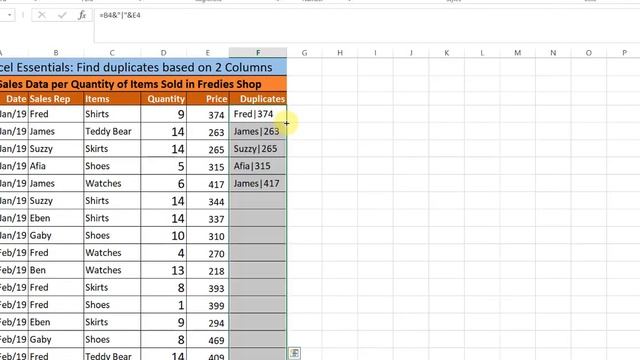The image size is (640, 360).
Task: Select column F header
Action: 258,53
